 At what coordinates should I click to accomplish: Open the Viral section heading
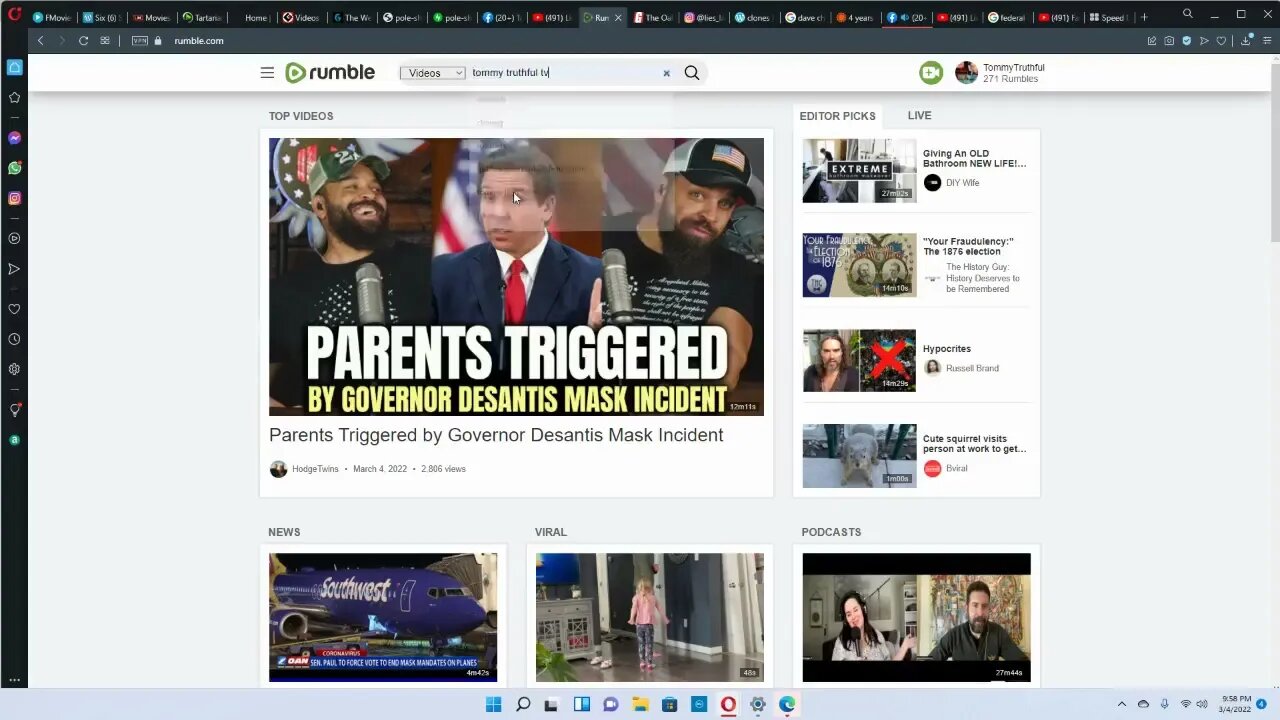551,532
